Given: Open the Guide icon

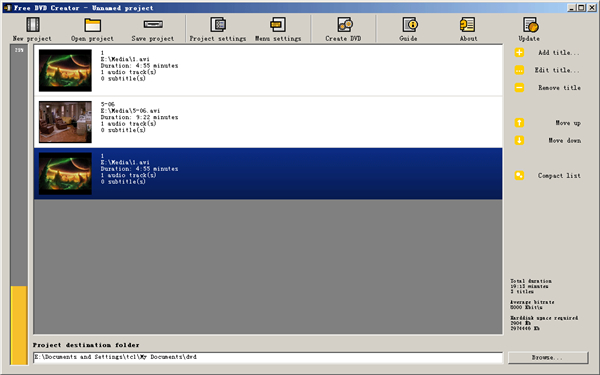Looking at the screenshot, I should [x=410, y=24].
